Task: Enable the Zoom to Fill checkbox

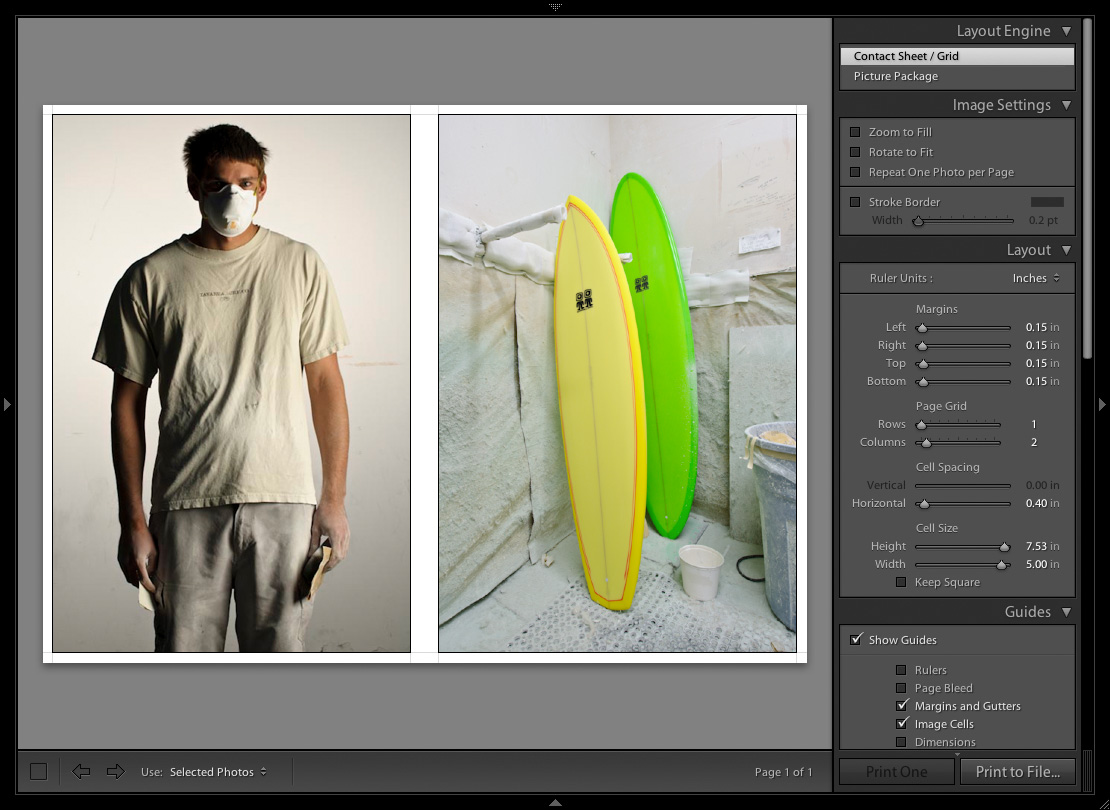Action: point(855,132)
